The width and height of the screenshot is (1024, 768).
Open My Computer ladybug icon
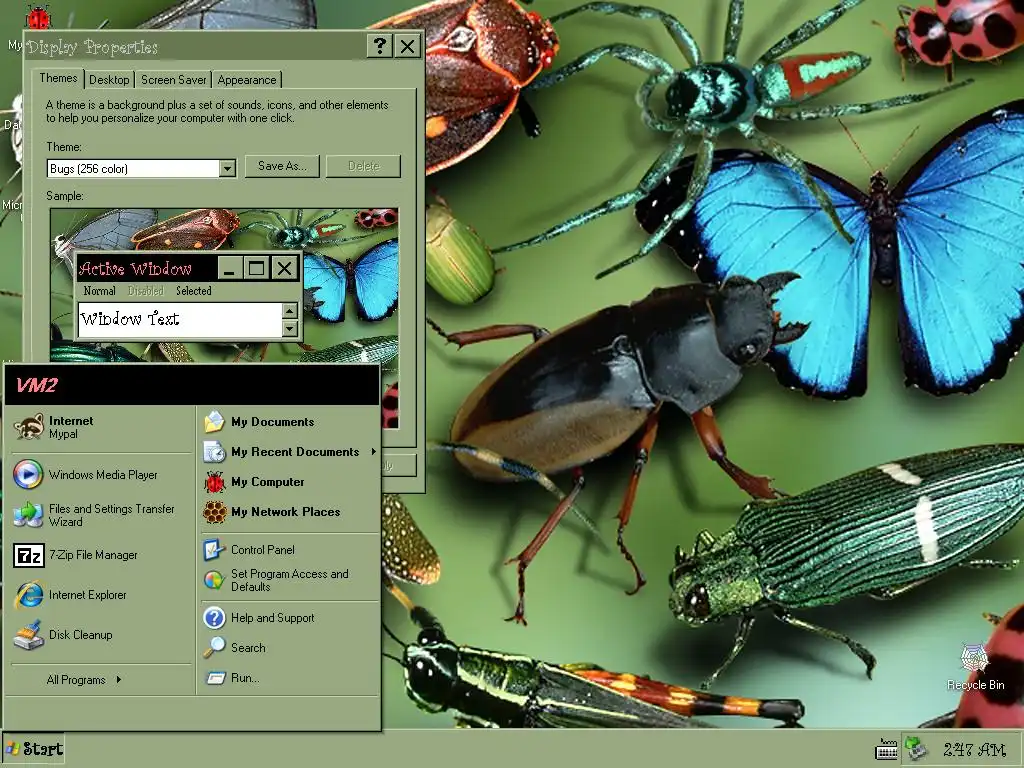pyautogui.click(x=214, y=482)
